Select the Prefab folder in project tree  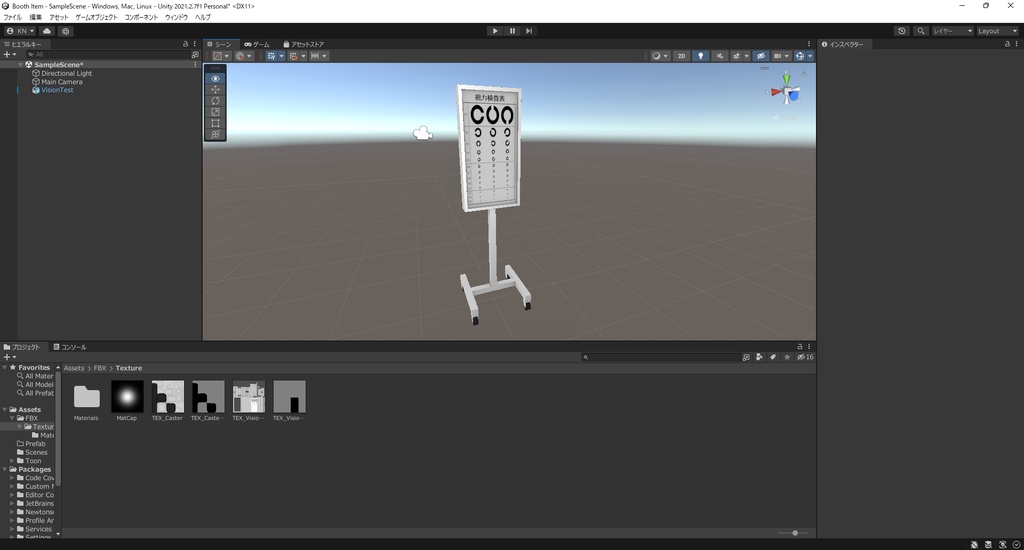35,444
